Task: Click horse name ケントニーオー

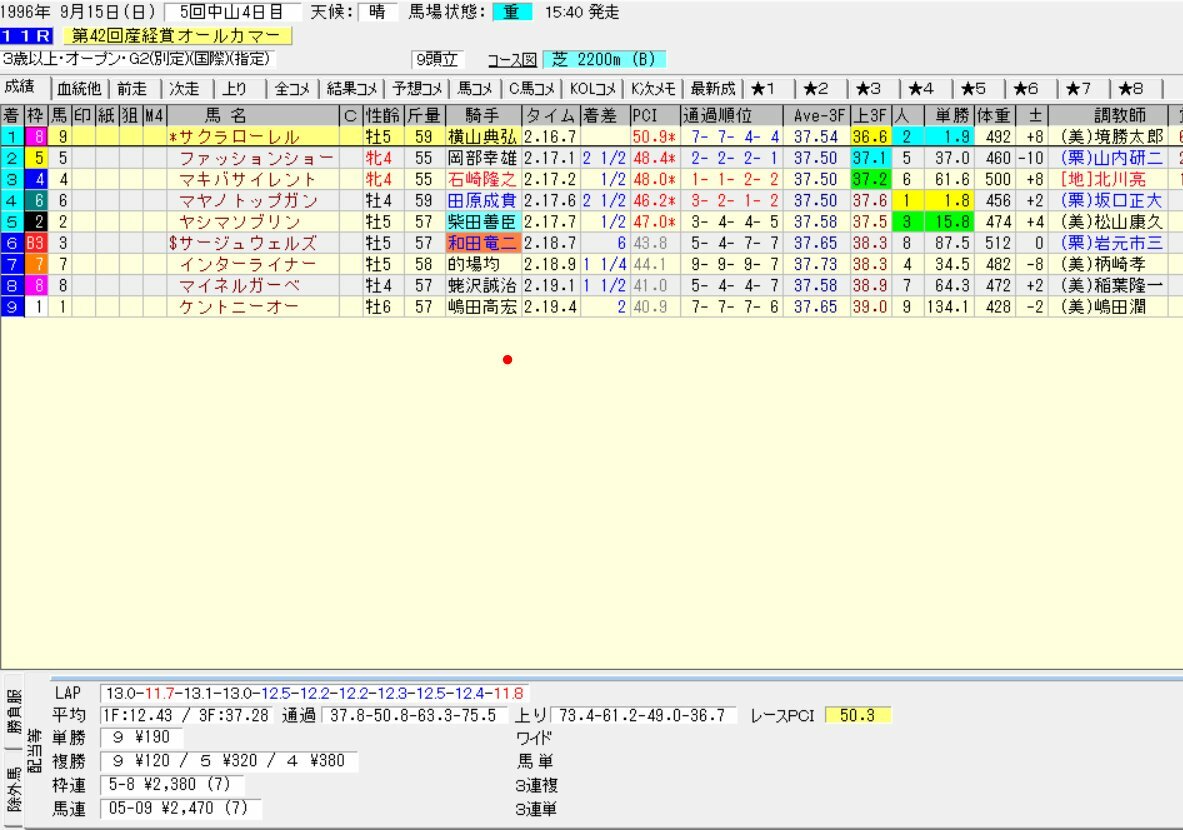Action: 239,306
